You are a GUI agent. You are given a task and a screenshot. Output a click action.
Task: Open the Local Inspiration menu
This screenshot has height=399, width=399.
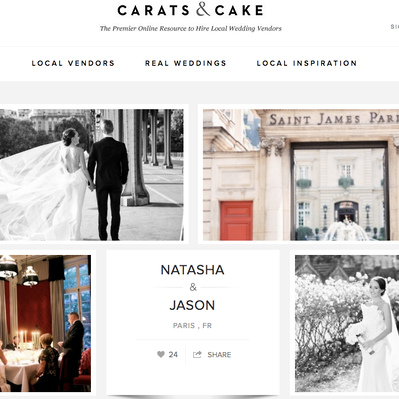pyautogui.click(x=307, y=63)
